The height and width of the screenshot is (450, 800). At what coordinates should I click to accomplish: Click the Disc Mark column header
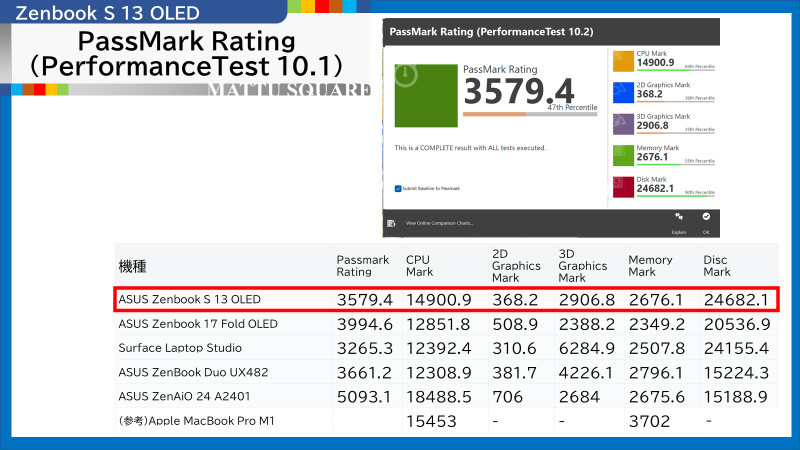pos(717,266)
